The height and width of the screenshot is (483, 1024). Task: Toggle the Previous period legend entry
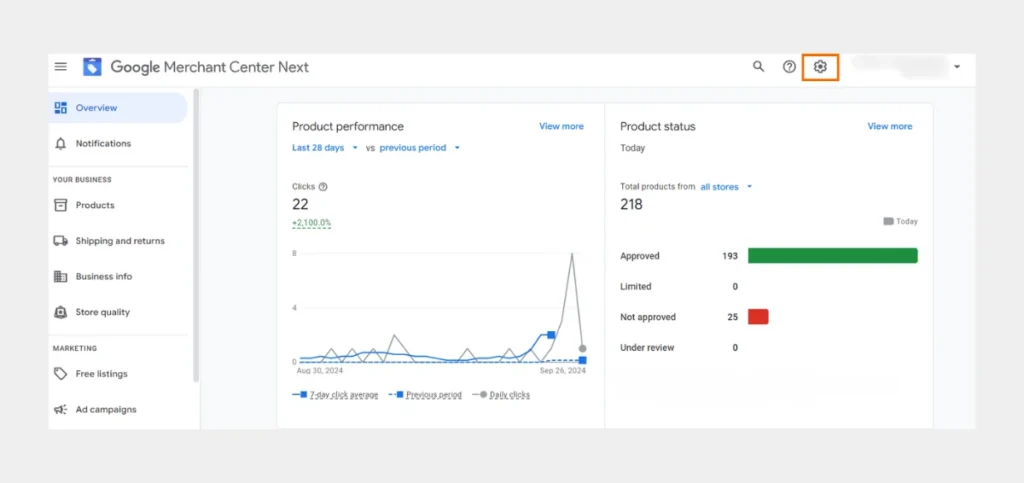click(x=425, y=395)
